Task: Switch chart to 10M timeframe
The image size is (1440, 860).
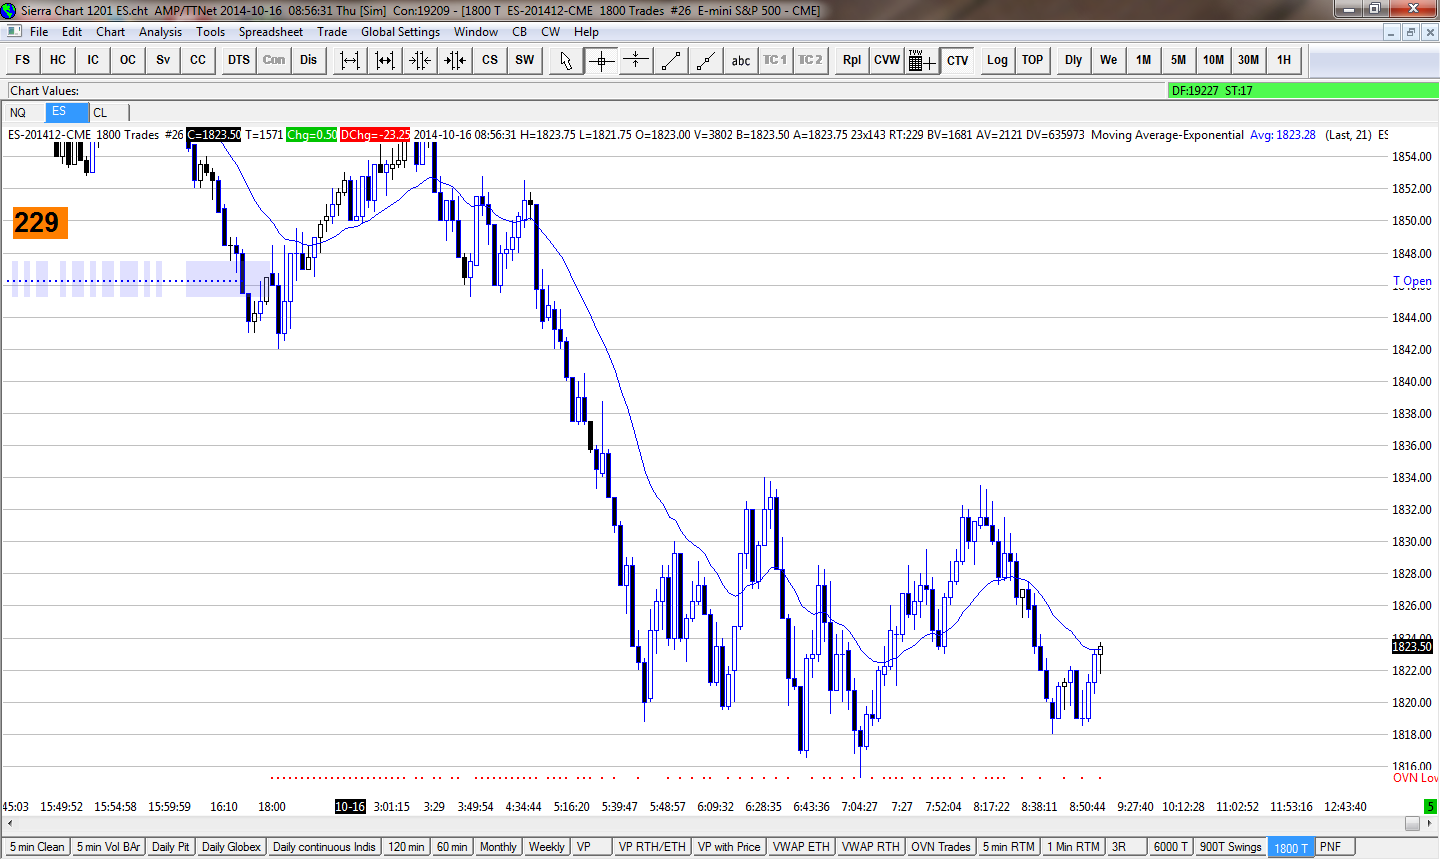Action: tap(1214, 60)
